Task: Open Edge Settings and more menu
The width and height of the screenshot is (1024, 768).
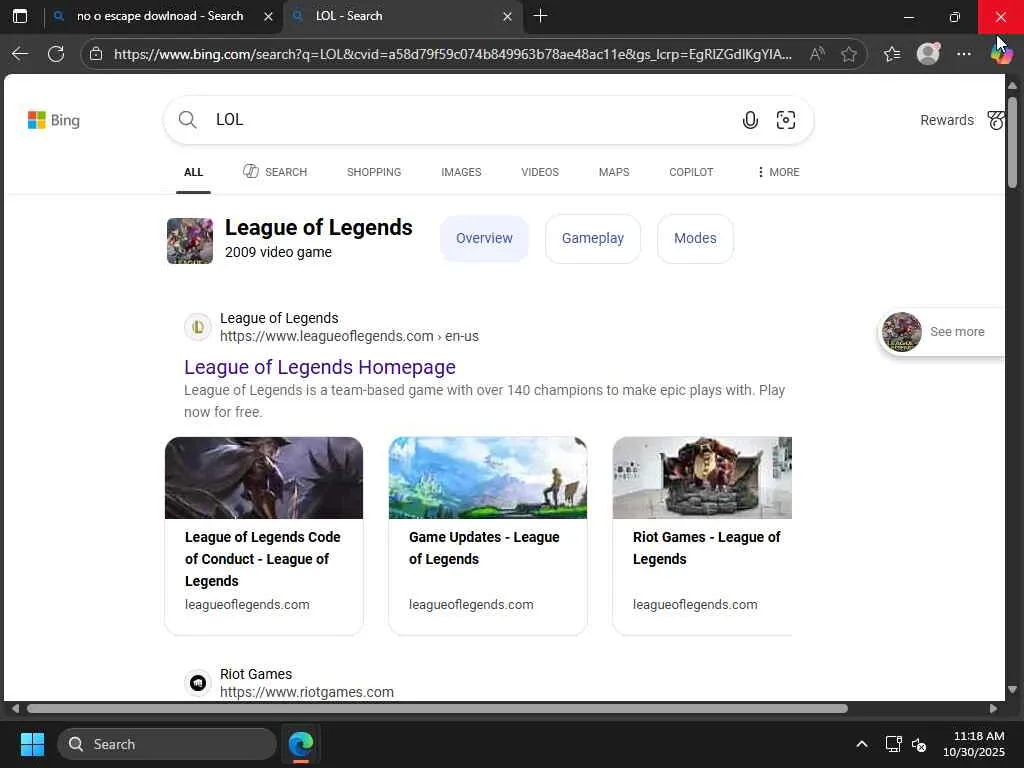Action: (x=963, y=54)
